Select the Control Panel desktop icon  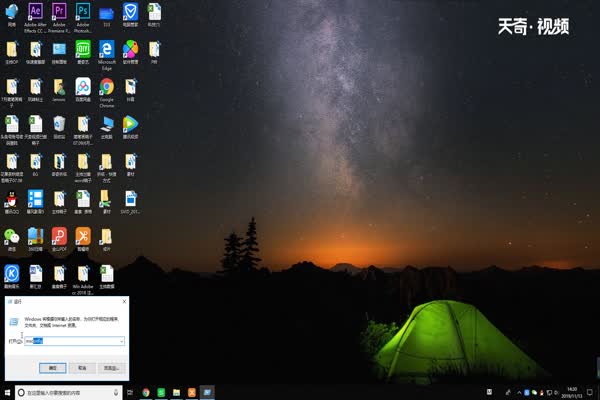pos(59,52)
